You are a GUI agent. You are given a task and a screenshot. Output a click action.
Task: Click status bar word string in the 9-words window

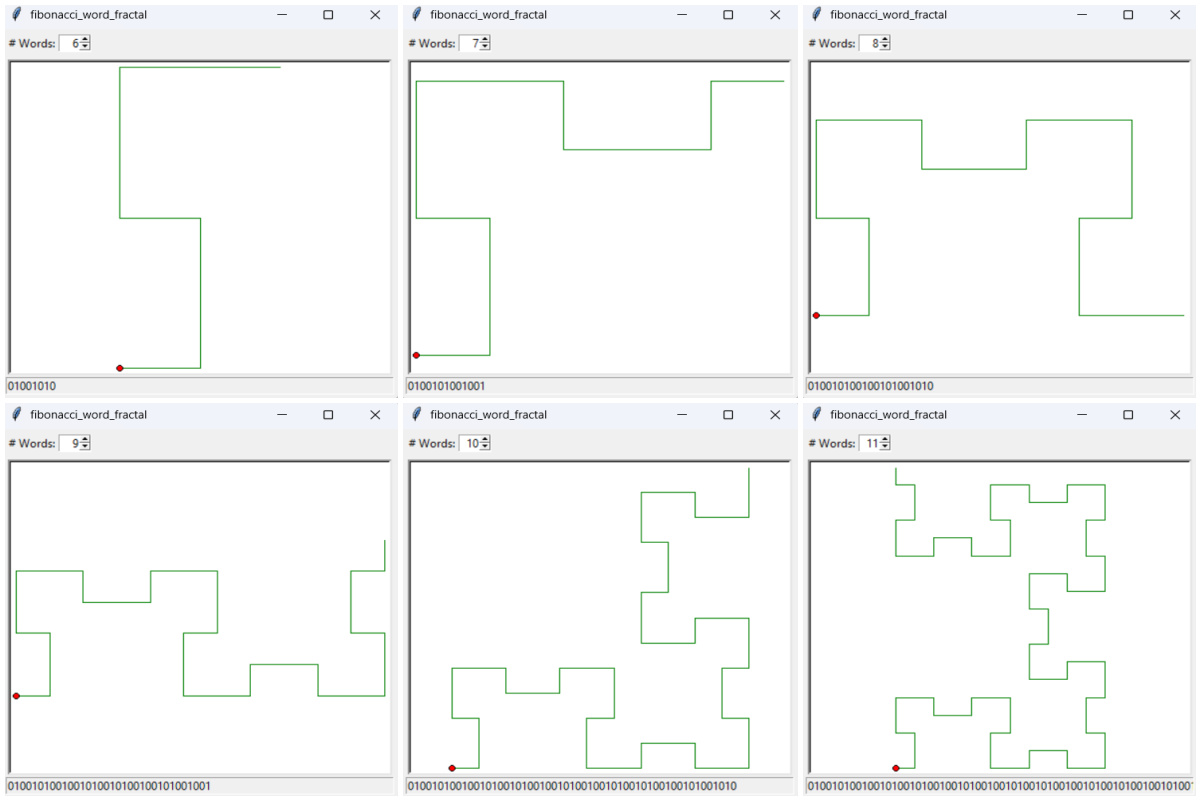(x=109, y=786)
